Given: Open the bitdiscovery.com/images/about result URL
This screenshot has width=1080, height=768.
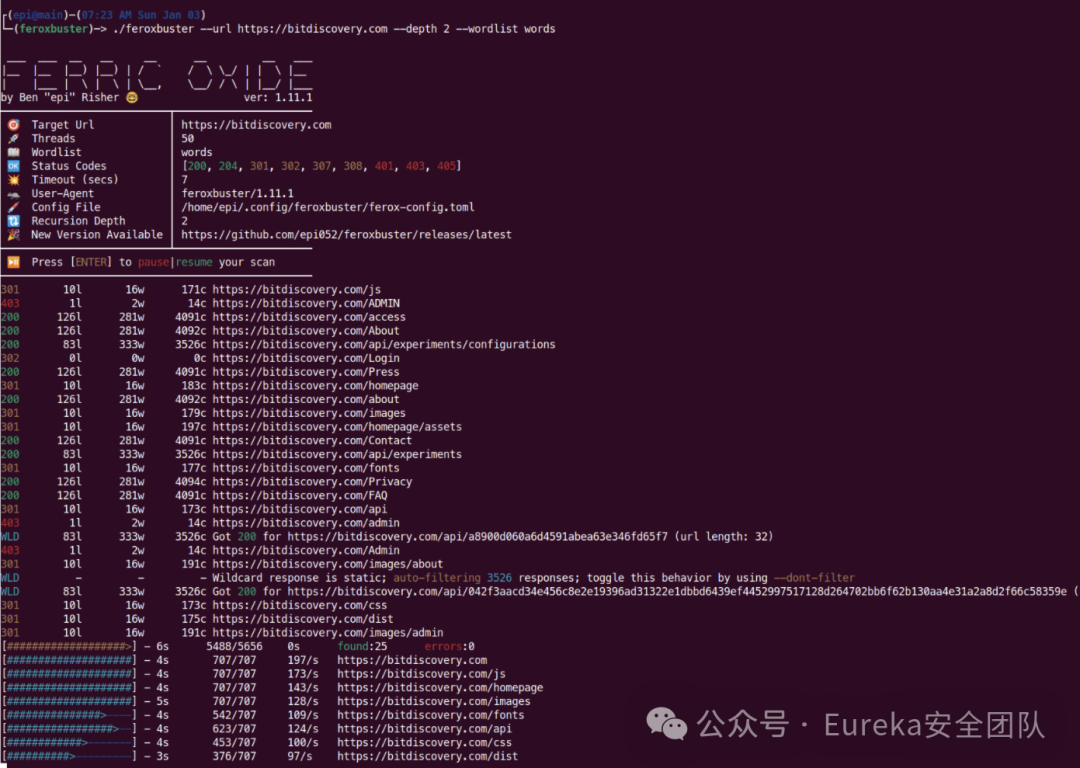Looking at the screenshot, I should coord(328,564).
